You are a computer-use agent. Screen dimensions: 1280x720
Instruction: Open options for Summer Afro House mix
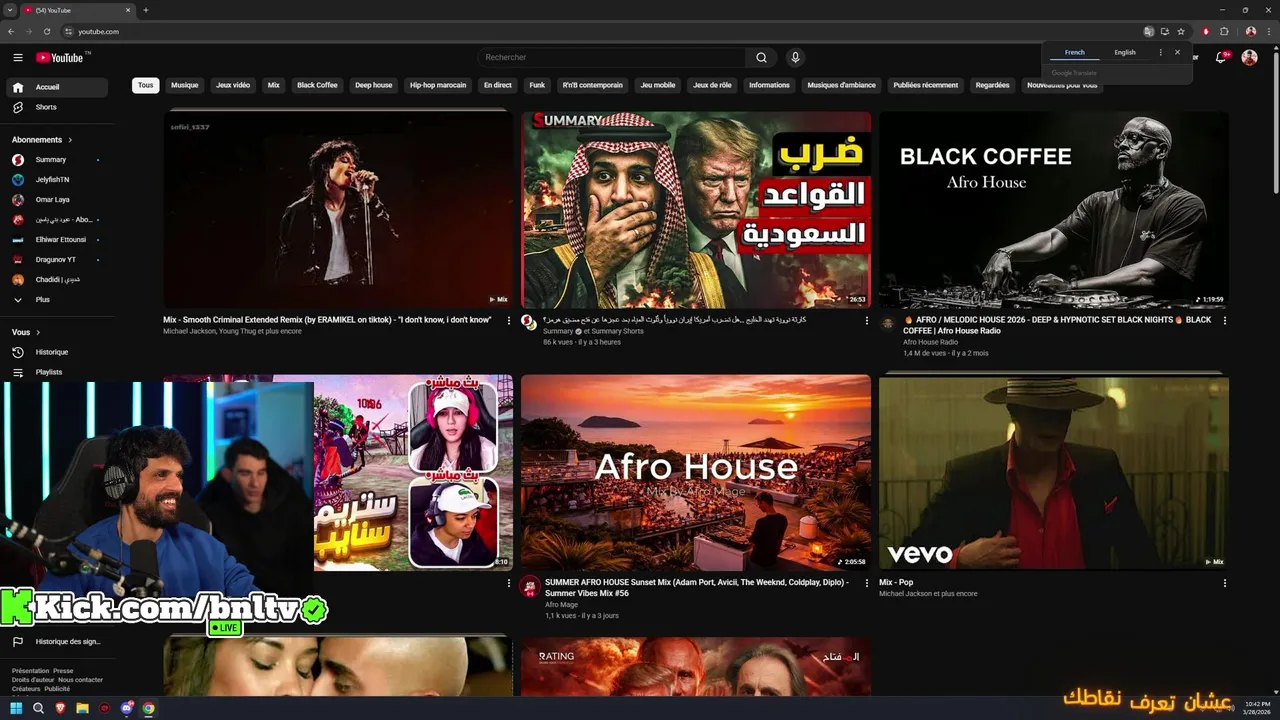pos(867,583)
